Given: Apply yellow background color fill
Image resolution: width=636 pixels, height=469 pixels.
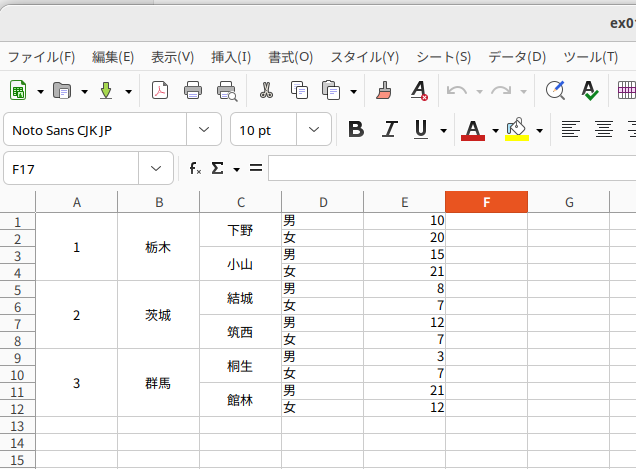Looking at the screenshot, I should (517, 130).
